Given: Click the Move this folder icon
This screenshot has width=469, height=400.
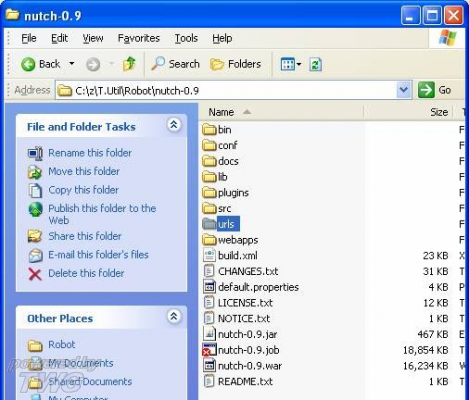Looking at the screenshot, I should tap(35, 172).
